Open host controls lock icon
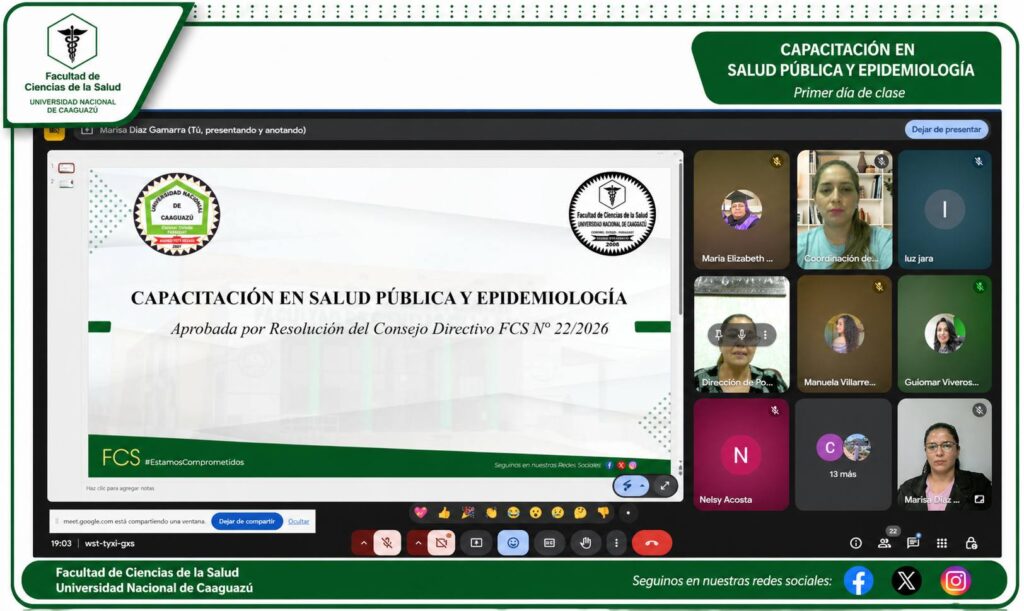Viewport: 1024px width, 611px height. point(970,543)
